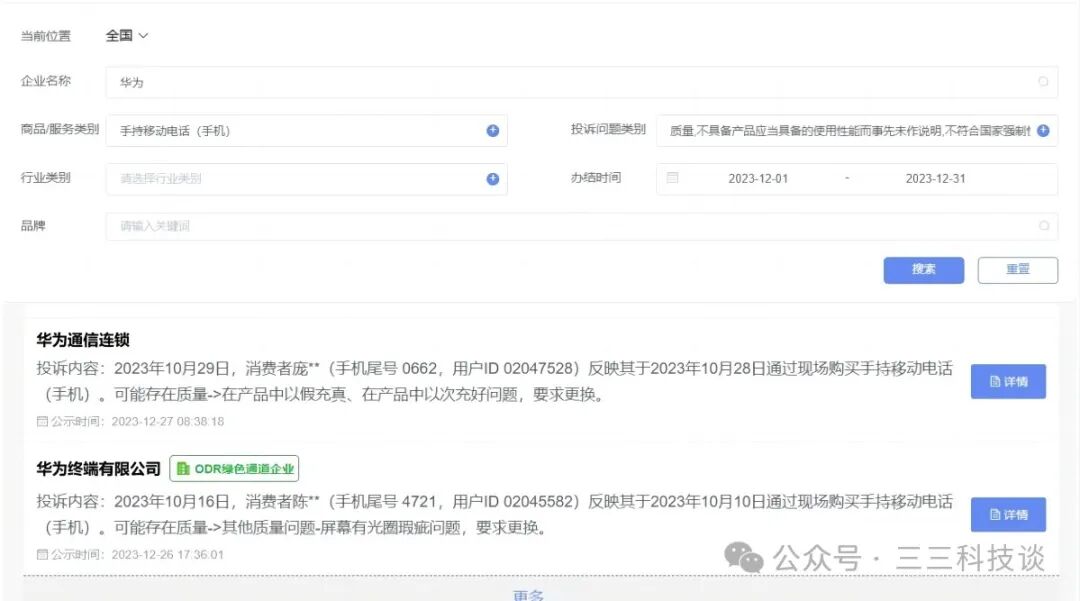Viewport: 1080px width, 601px height.
Task: Click the plus icon in 商品/服务类别 field
Action: coord(492,131)
